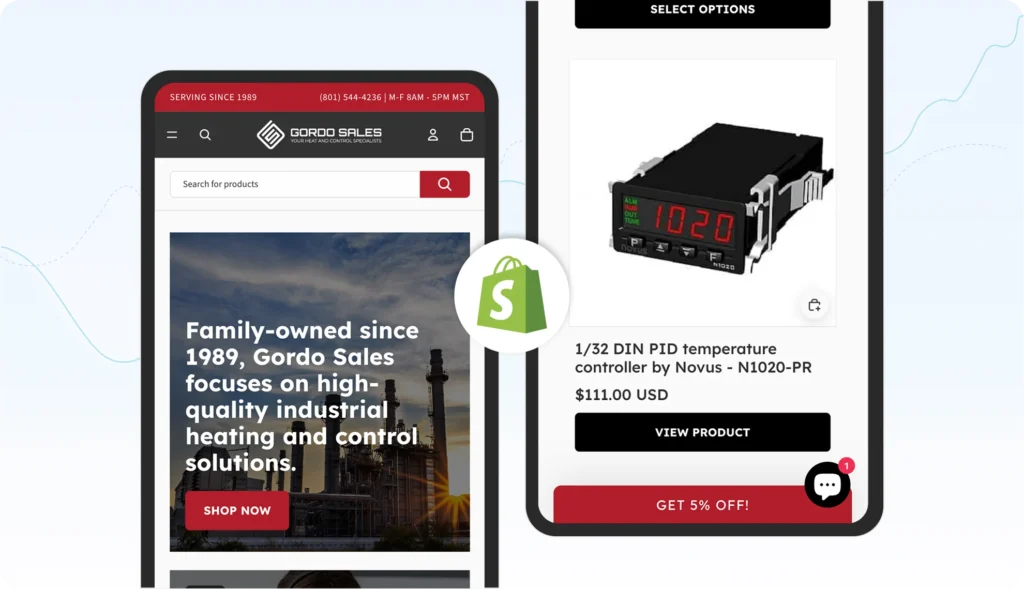The height and width of the screenshot is (589, 1024).
Task: Click the Serving Since 1989 announcement text
Action: tap(213, 97)
